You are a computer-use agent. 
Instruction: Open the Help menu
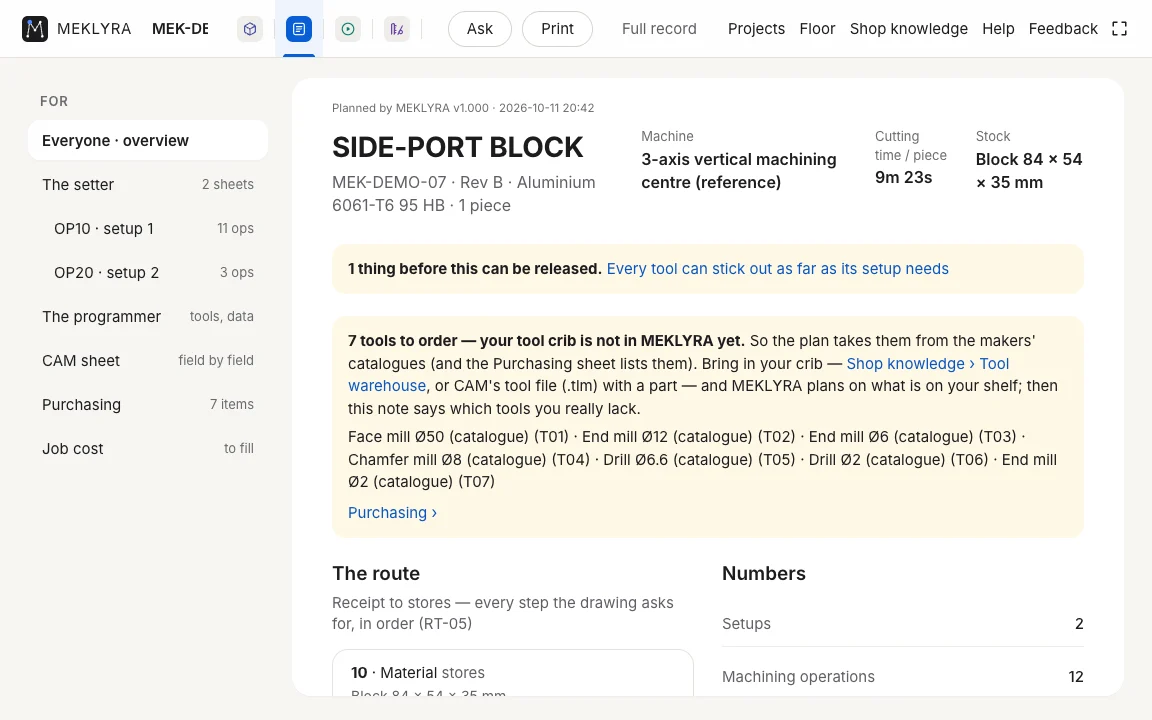[x=998, y=29]
